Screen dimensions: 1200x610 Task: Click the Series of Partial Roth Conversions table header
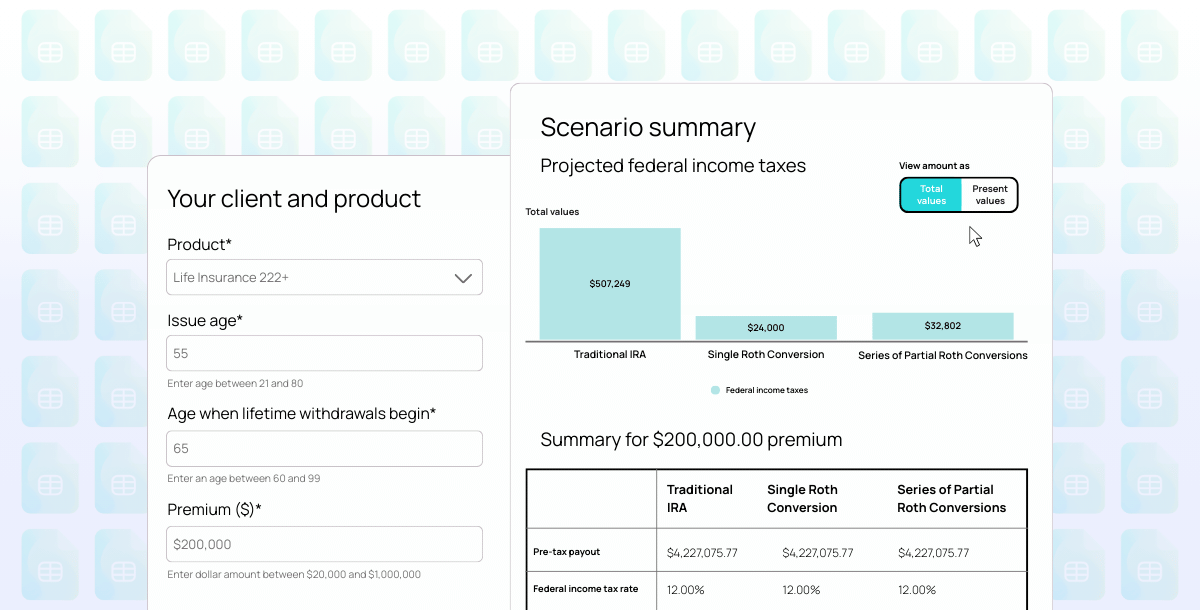(x=951, y=498)
